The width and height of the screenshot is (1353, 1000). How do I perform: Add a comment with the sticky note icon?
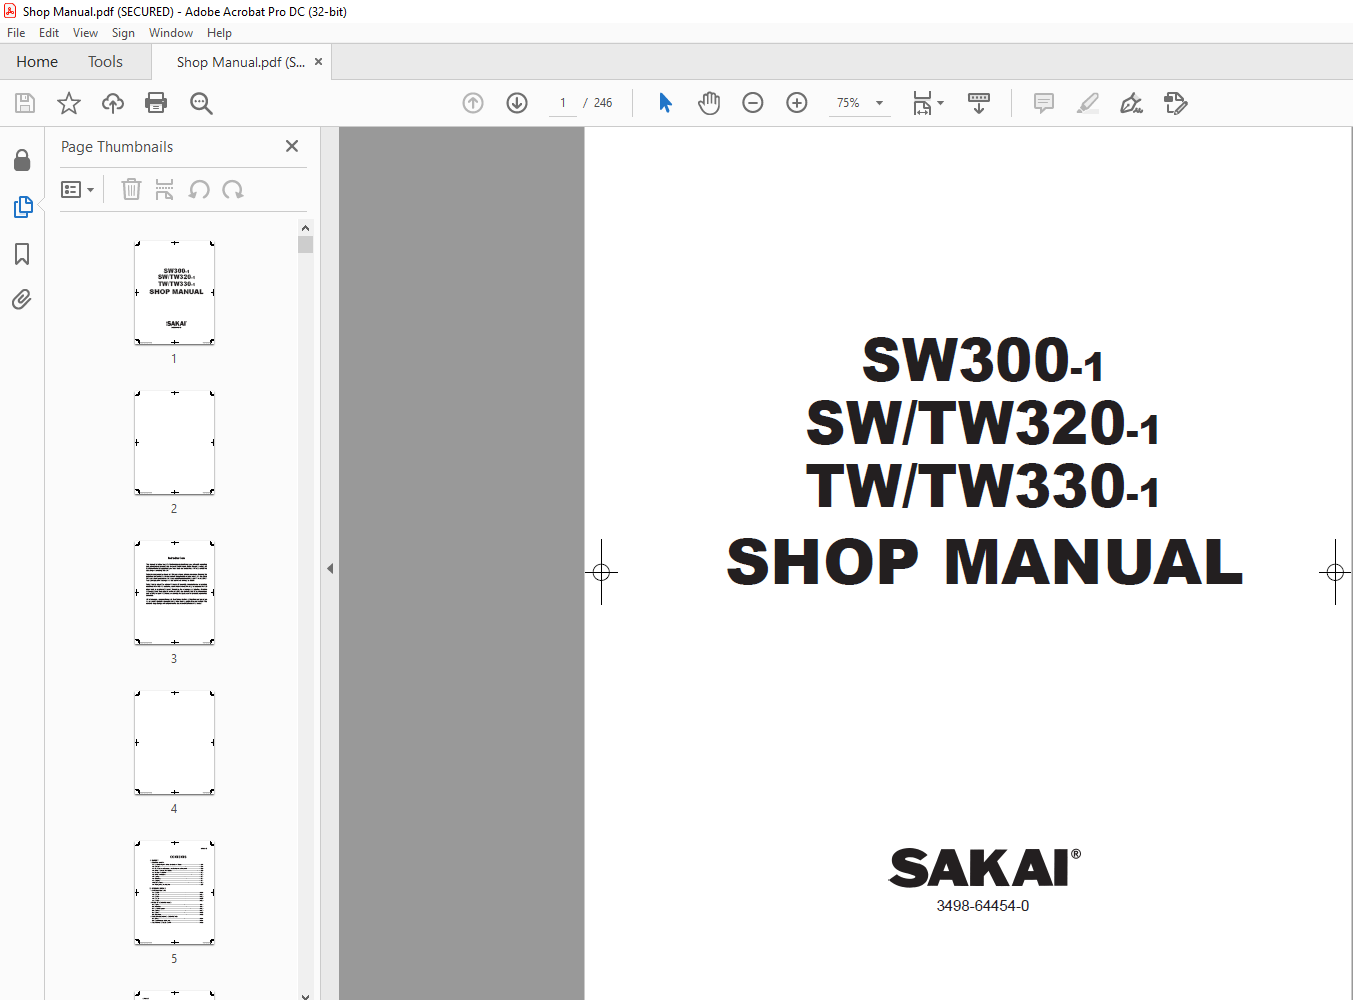[x=1044, y=103]
